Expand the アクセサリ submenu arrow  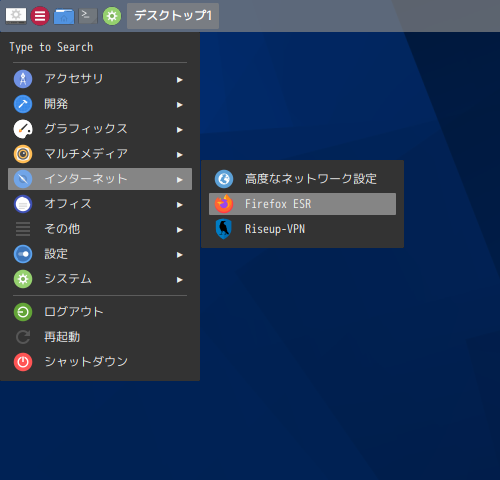[x=180, y=80]
